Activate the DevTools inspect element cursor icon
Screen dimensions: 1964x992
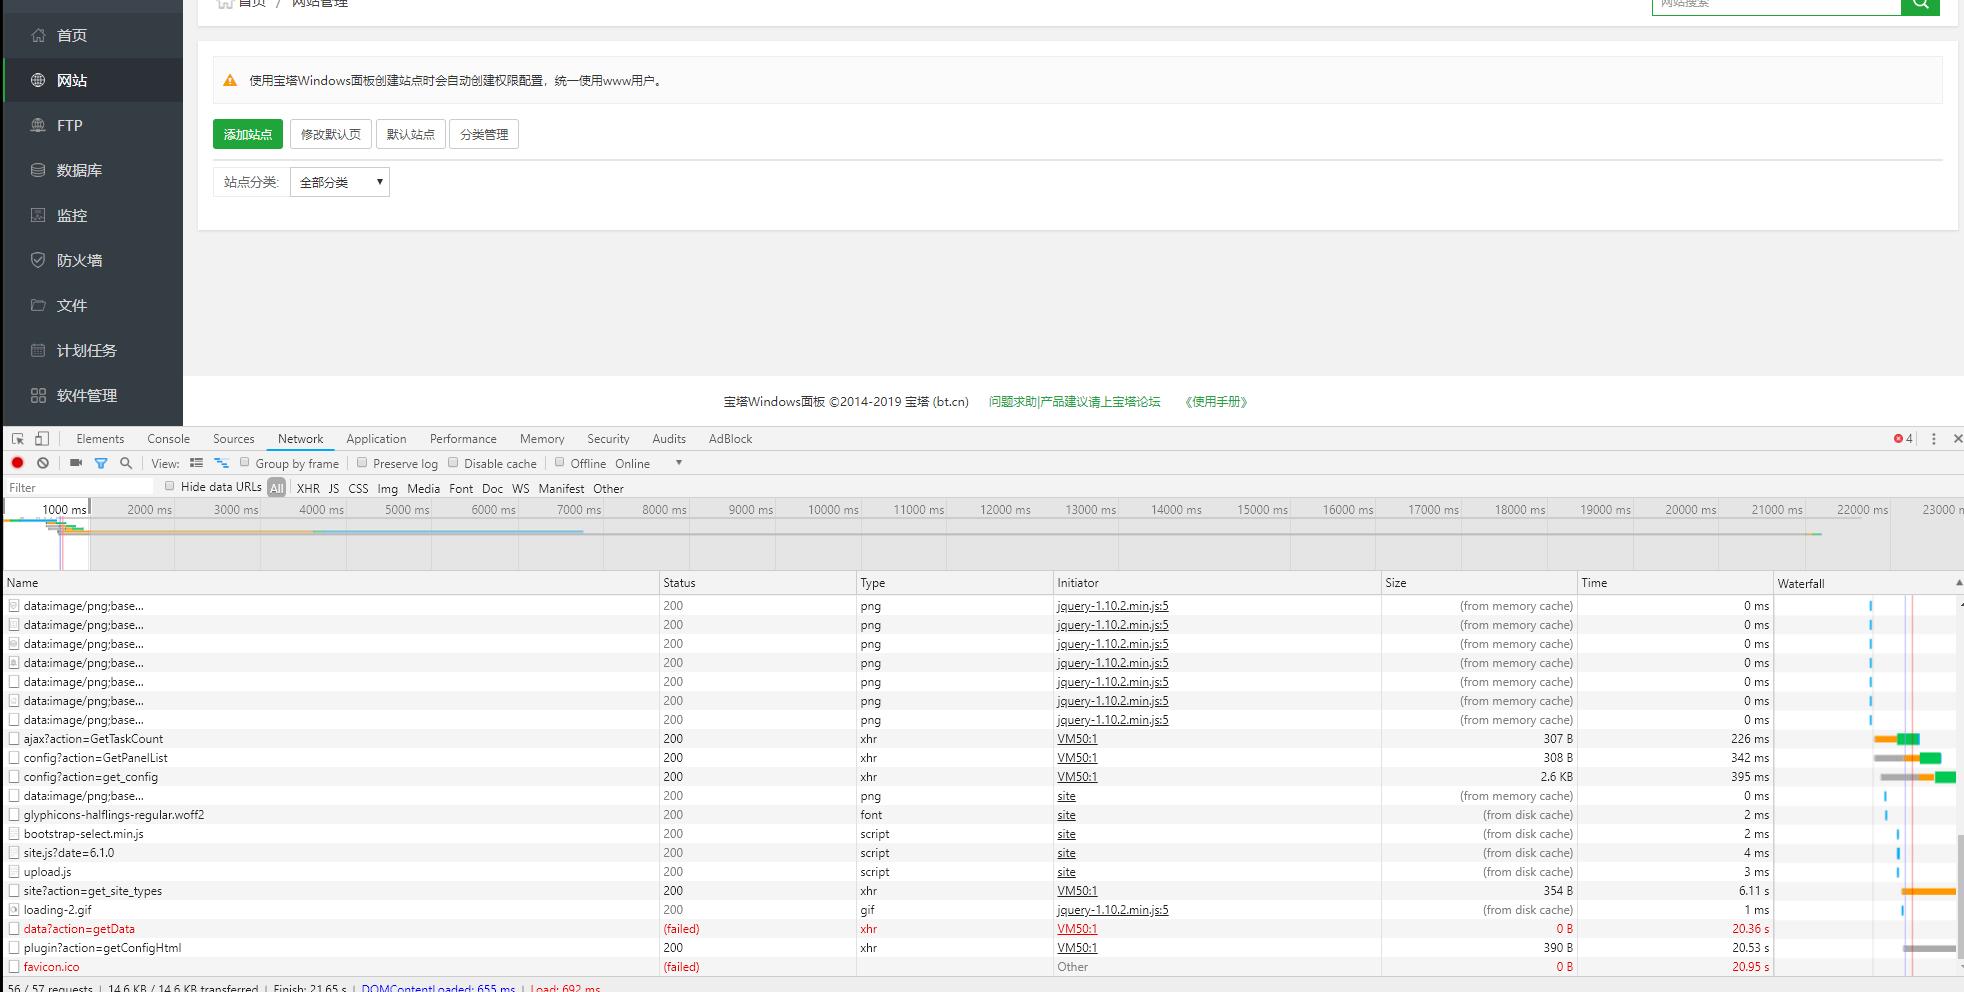[x=17, y=439]
